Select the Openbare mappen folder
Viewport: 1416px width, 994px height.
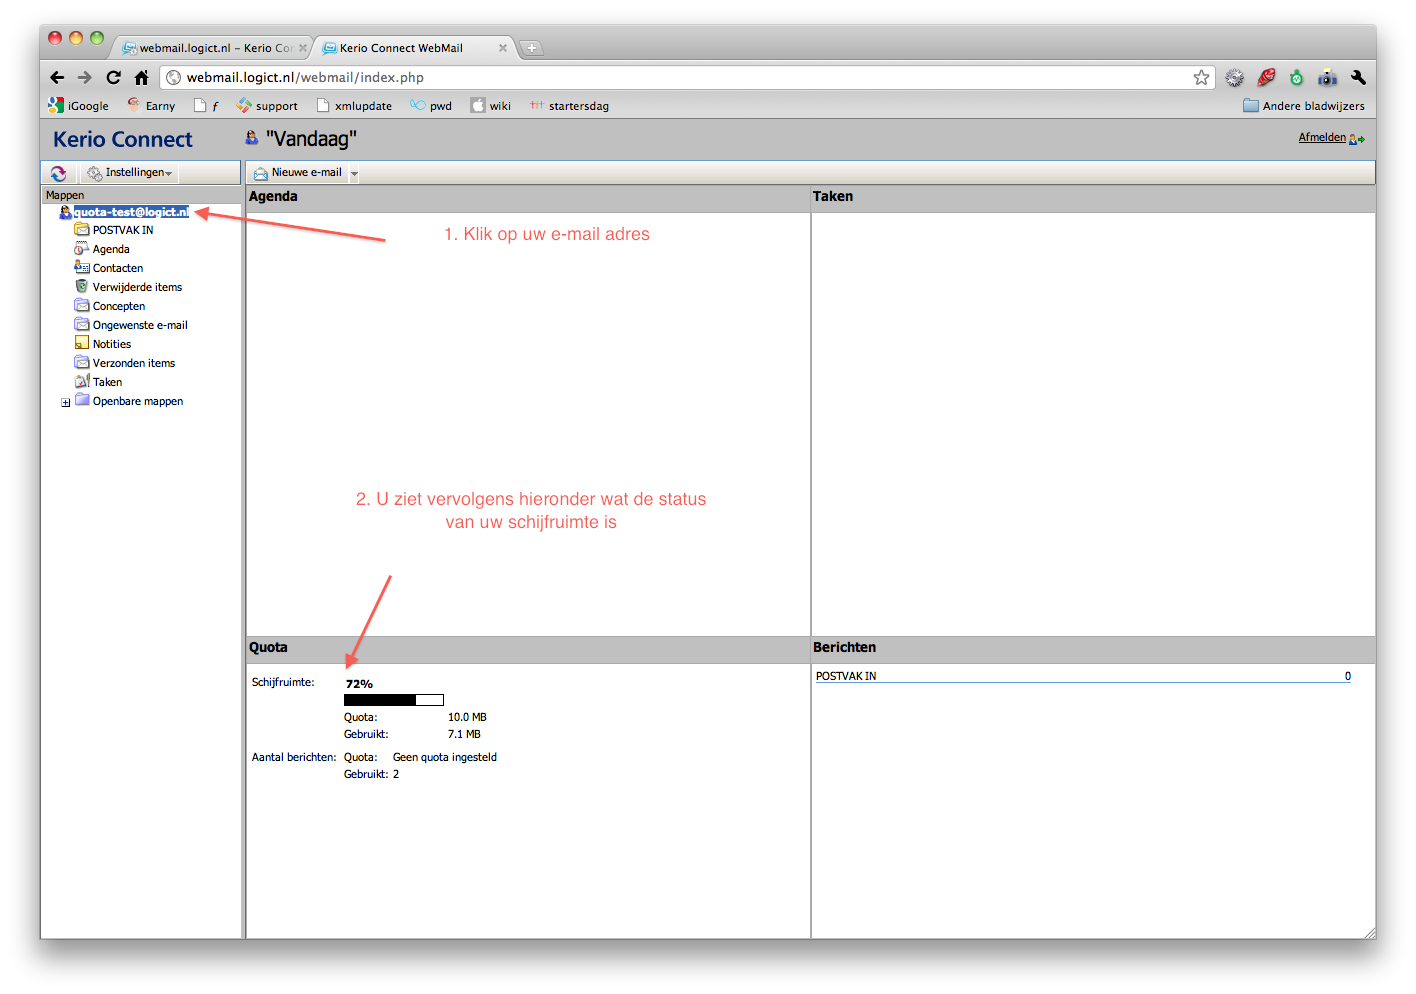click(x=138, y=401)
